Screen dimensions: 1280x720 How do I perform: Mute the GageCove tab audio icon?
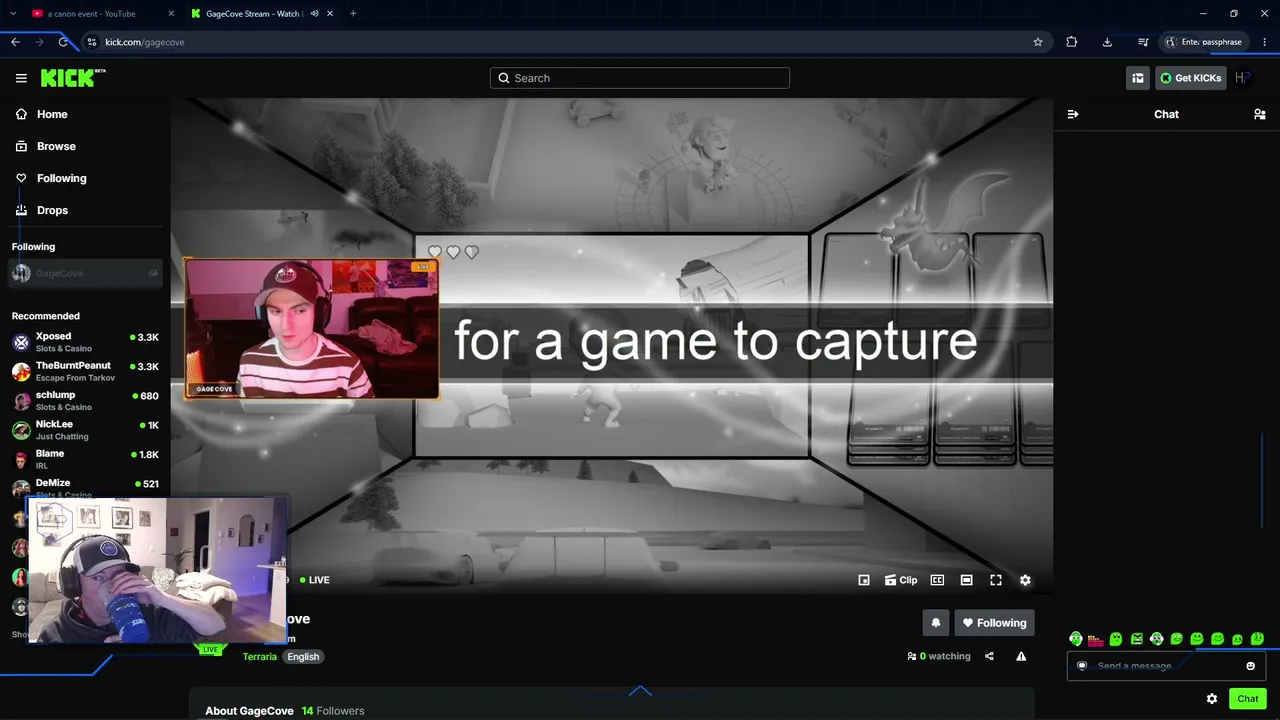tap(314, 14)
